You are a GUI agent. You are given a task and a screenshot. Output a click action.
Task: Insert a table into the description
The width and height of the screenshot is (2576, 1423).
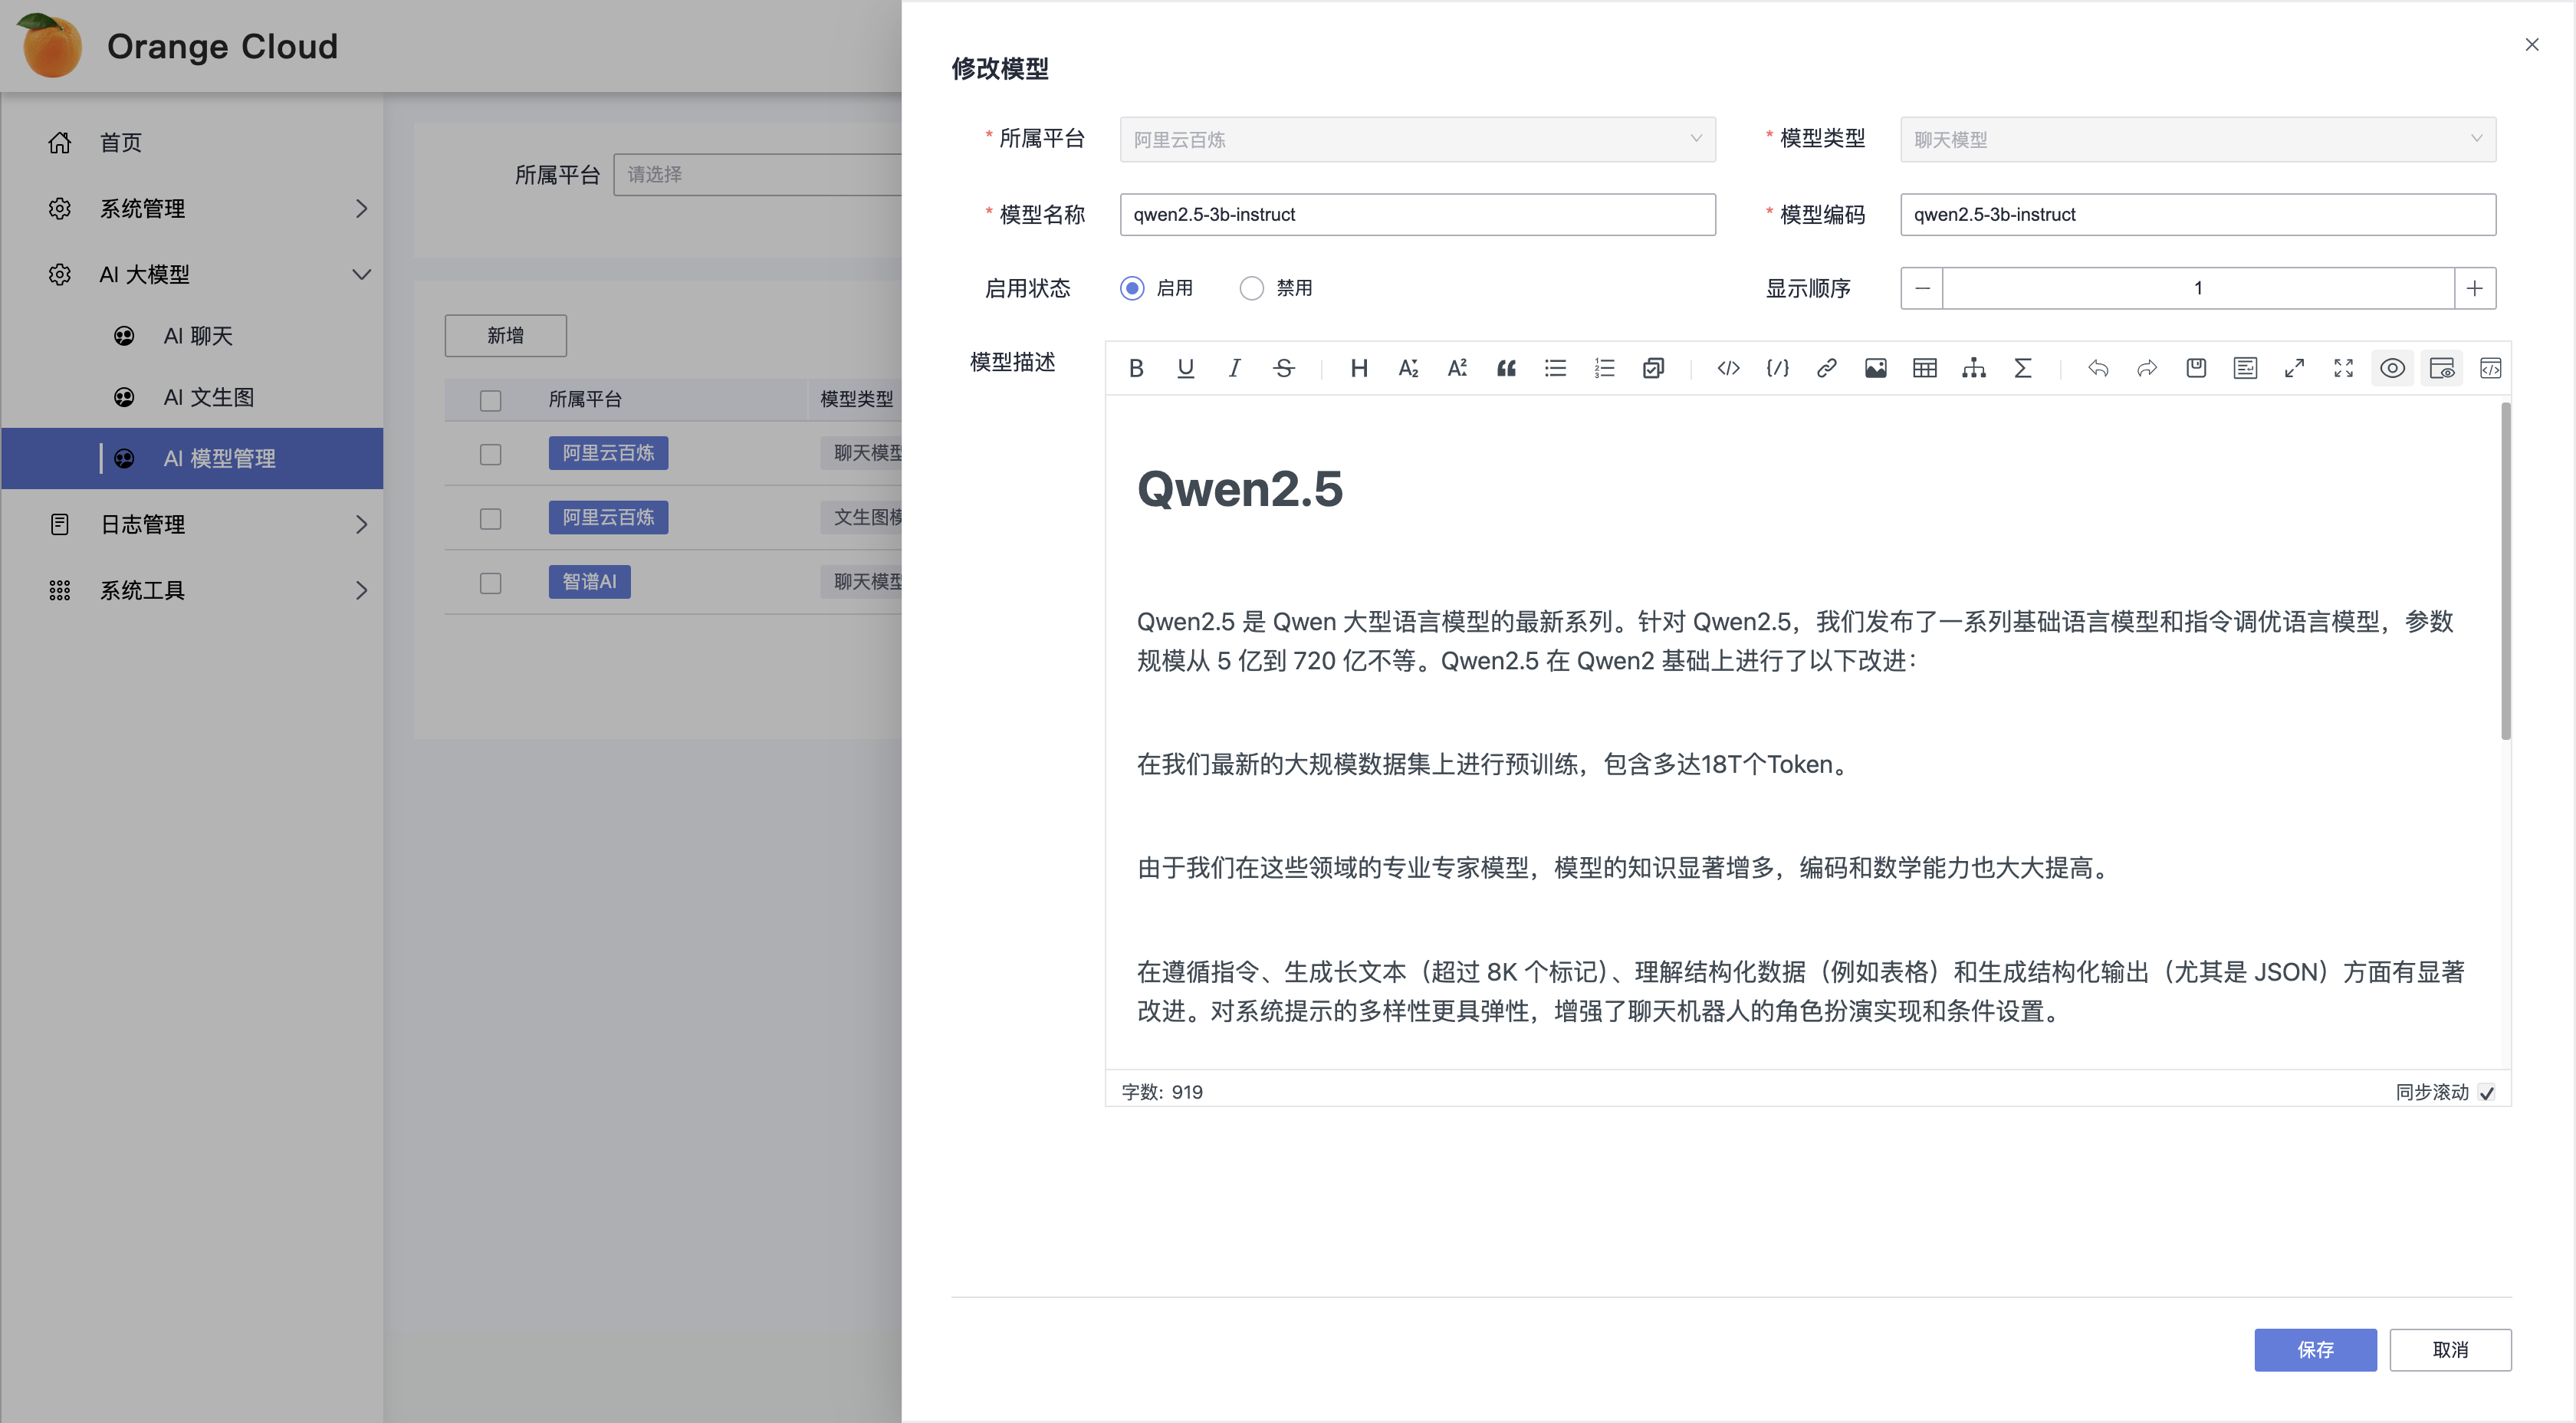coord(1924,368)
